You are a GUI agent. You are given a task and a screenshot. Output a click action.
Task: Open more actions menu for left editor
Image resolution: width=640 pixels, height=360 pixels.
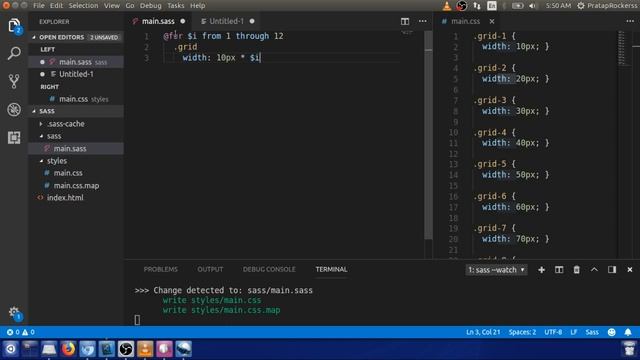click(422, 21)
